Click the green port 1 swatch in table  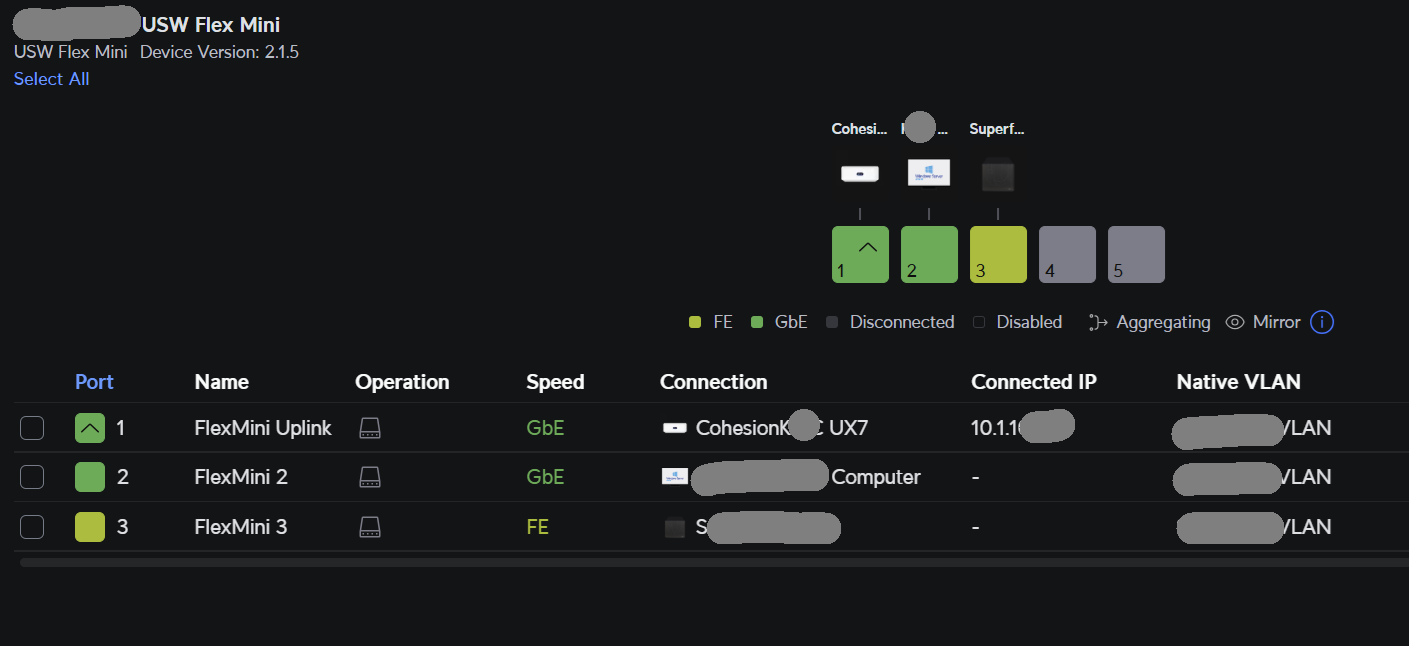[x=90, y=428]
